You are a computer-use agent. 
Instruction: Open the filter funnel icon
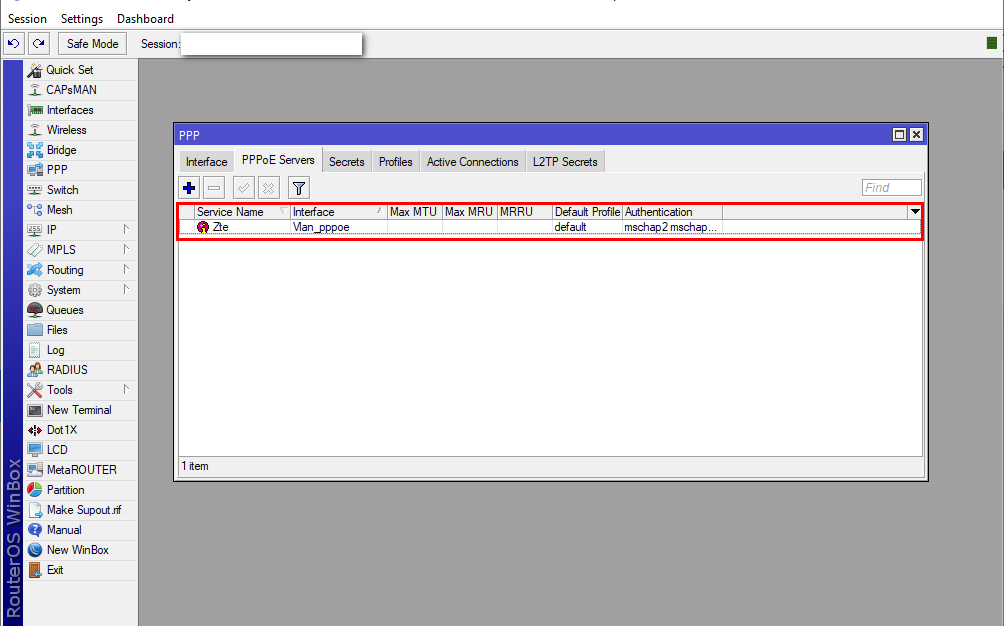[x=298, y=188]
